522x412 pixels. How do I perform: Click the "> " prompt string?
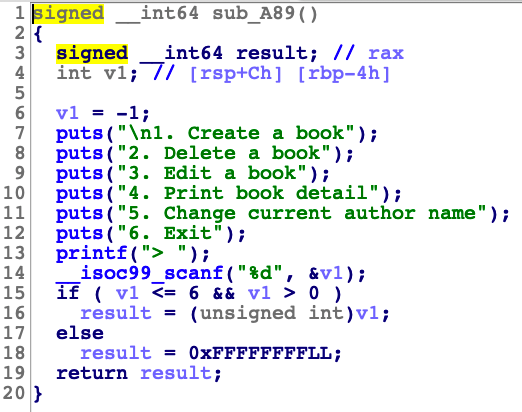[x=164, y=253]
